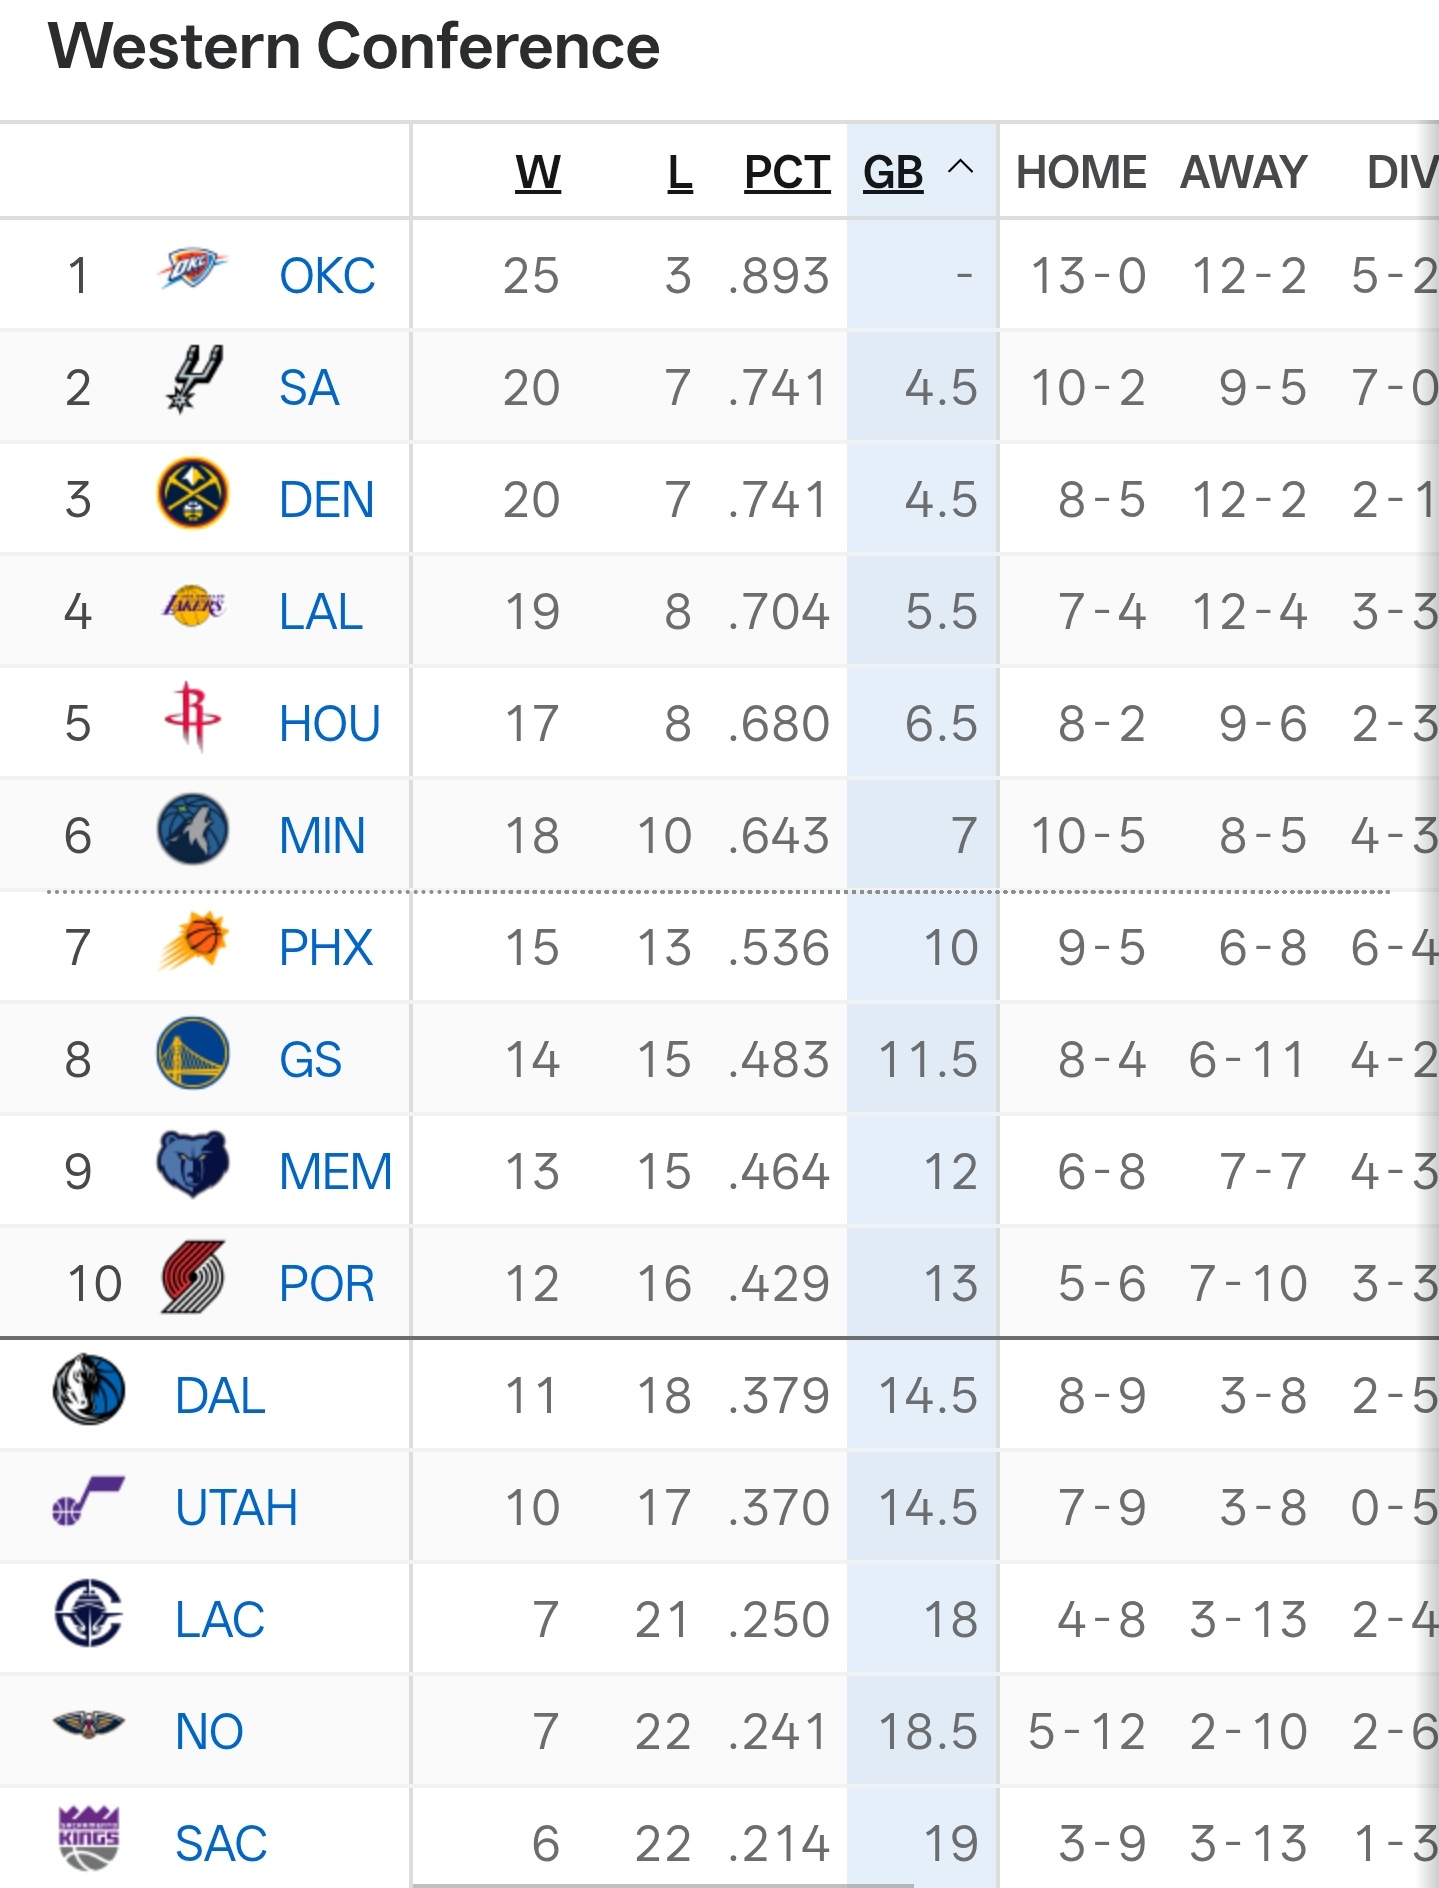Click the Phoenix Suns logo
The height and width of the screenshot is (1888, 1439).
[193, 942]
